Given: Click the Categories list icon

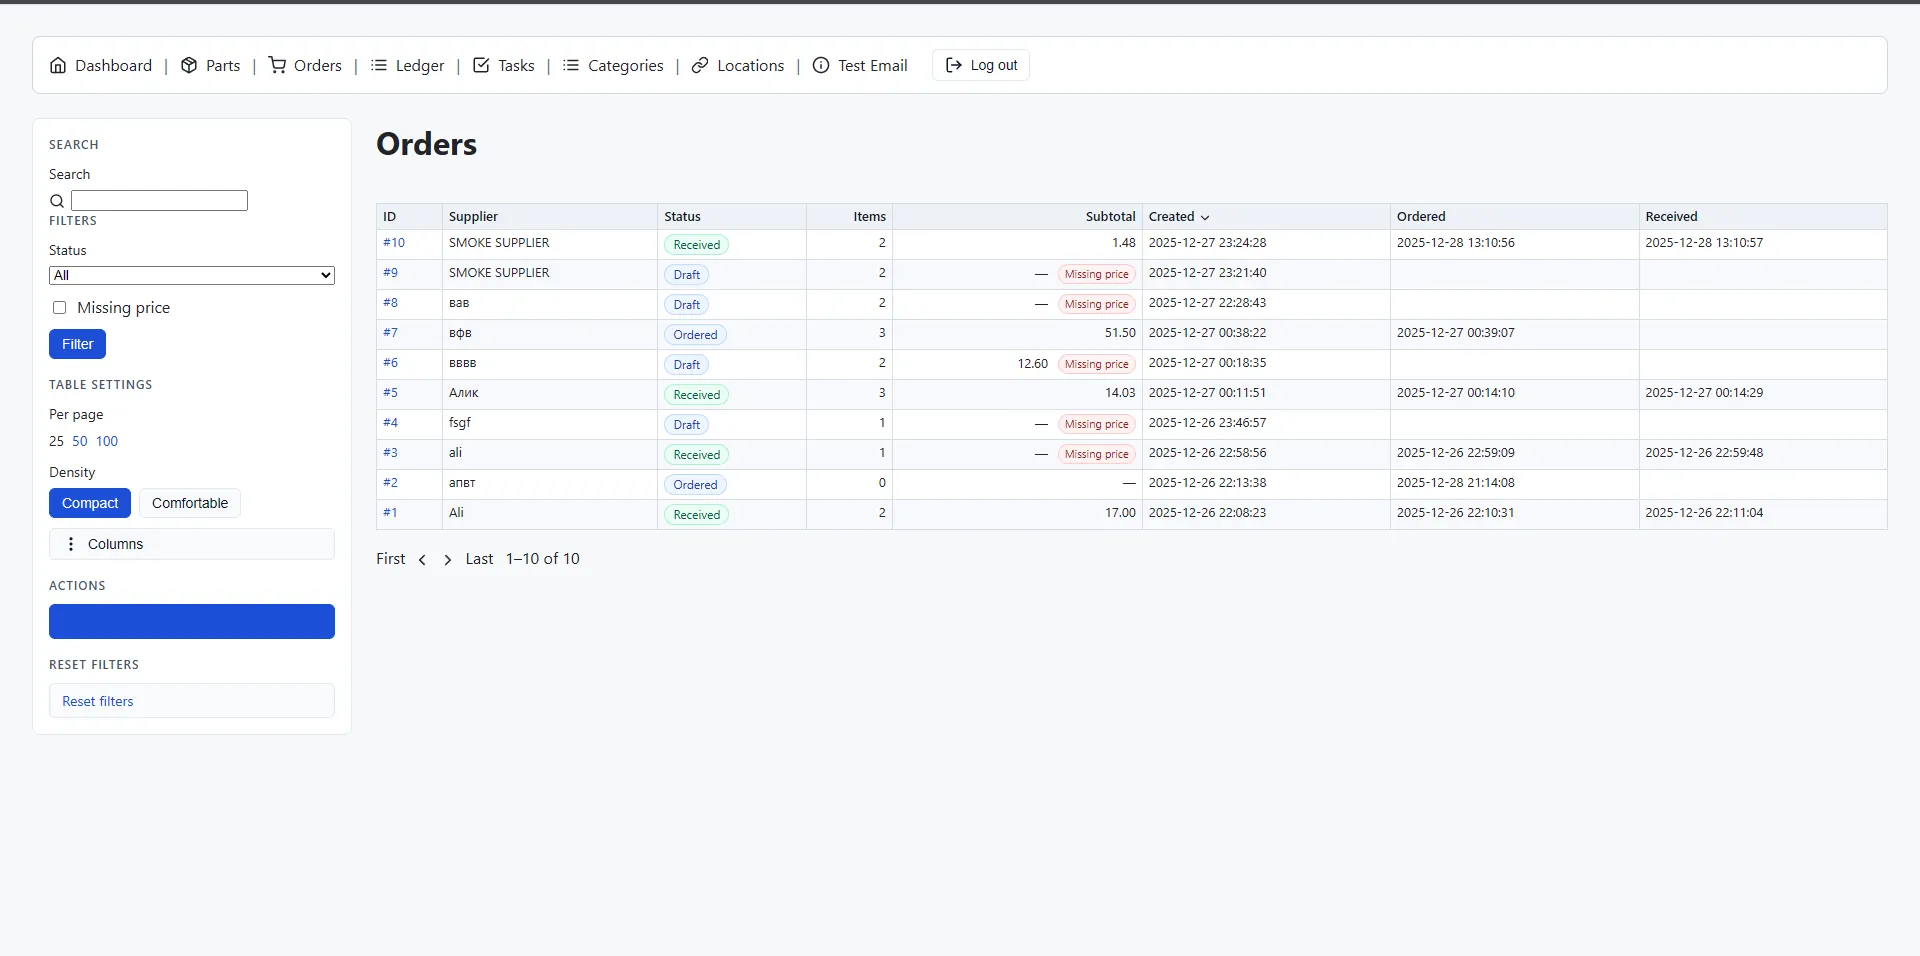Looking at the screenshot, I should click(x=571, y=65).
